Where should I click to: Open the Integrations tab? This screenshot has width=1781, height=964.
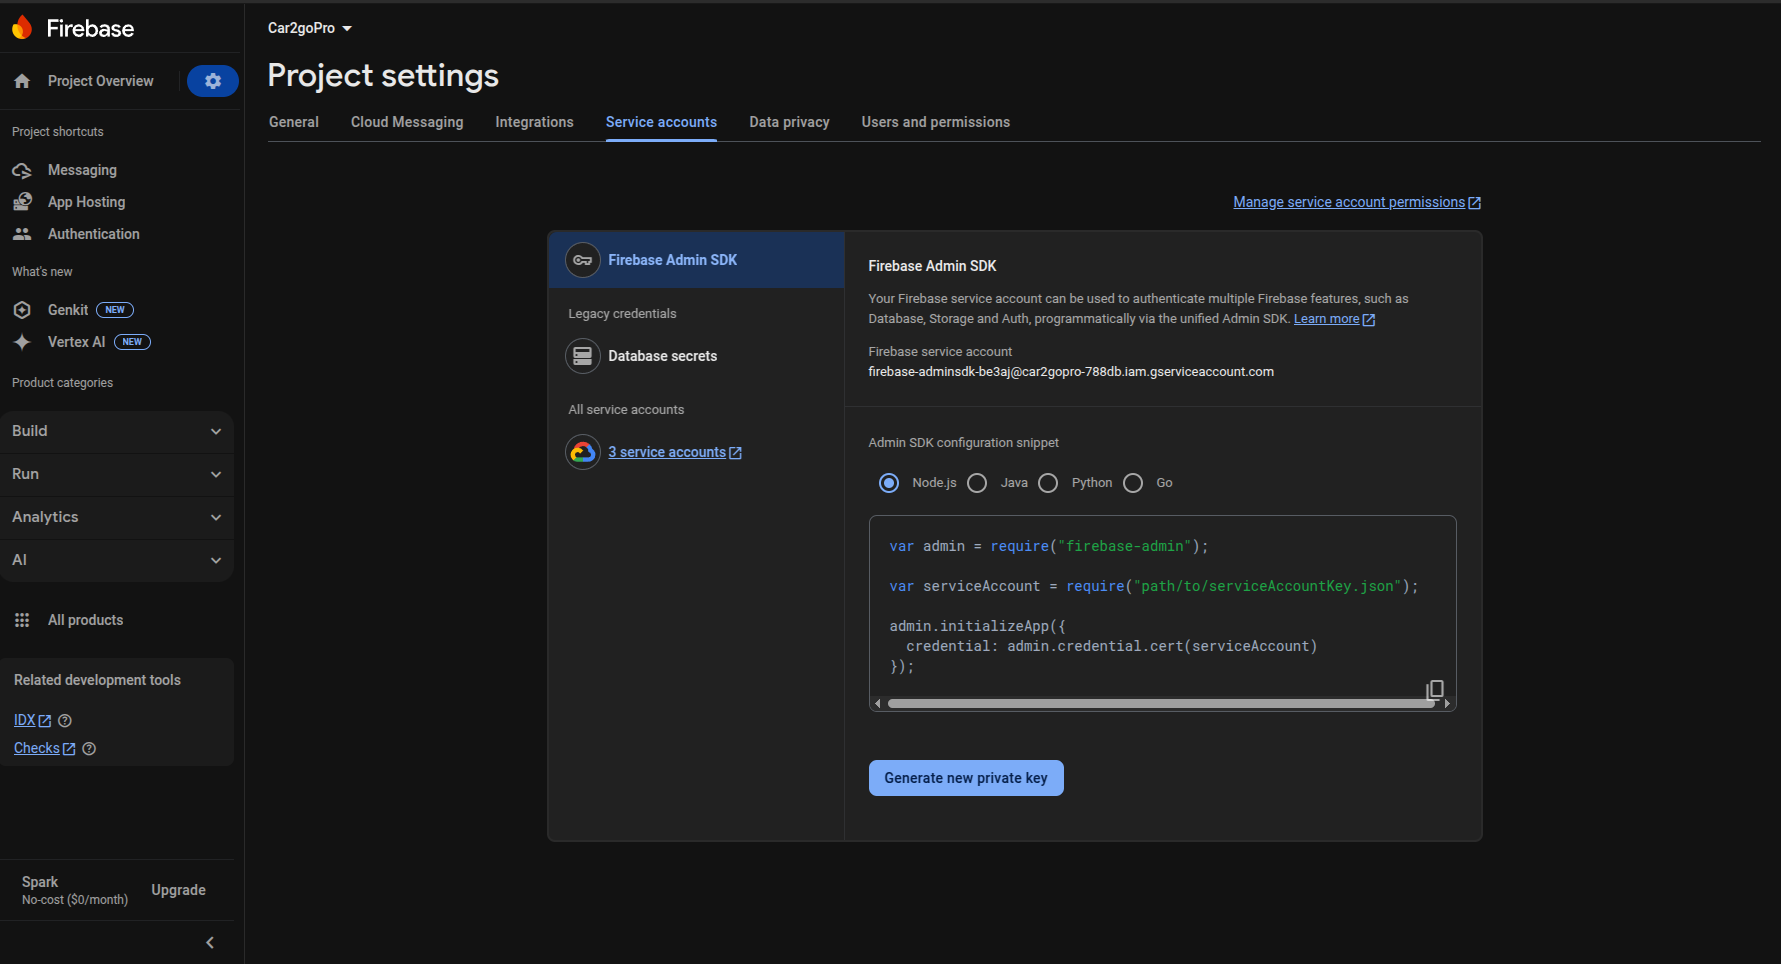point(535,122)
